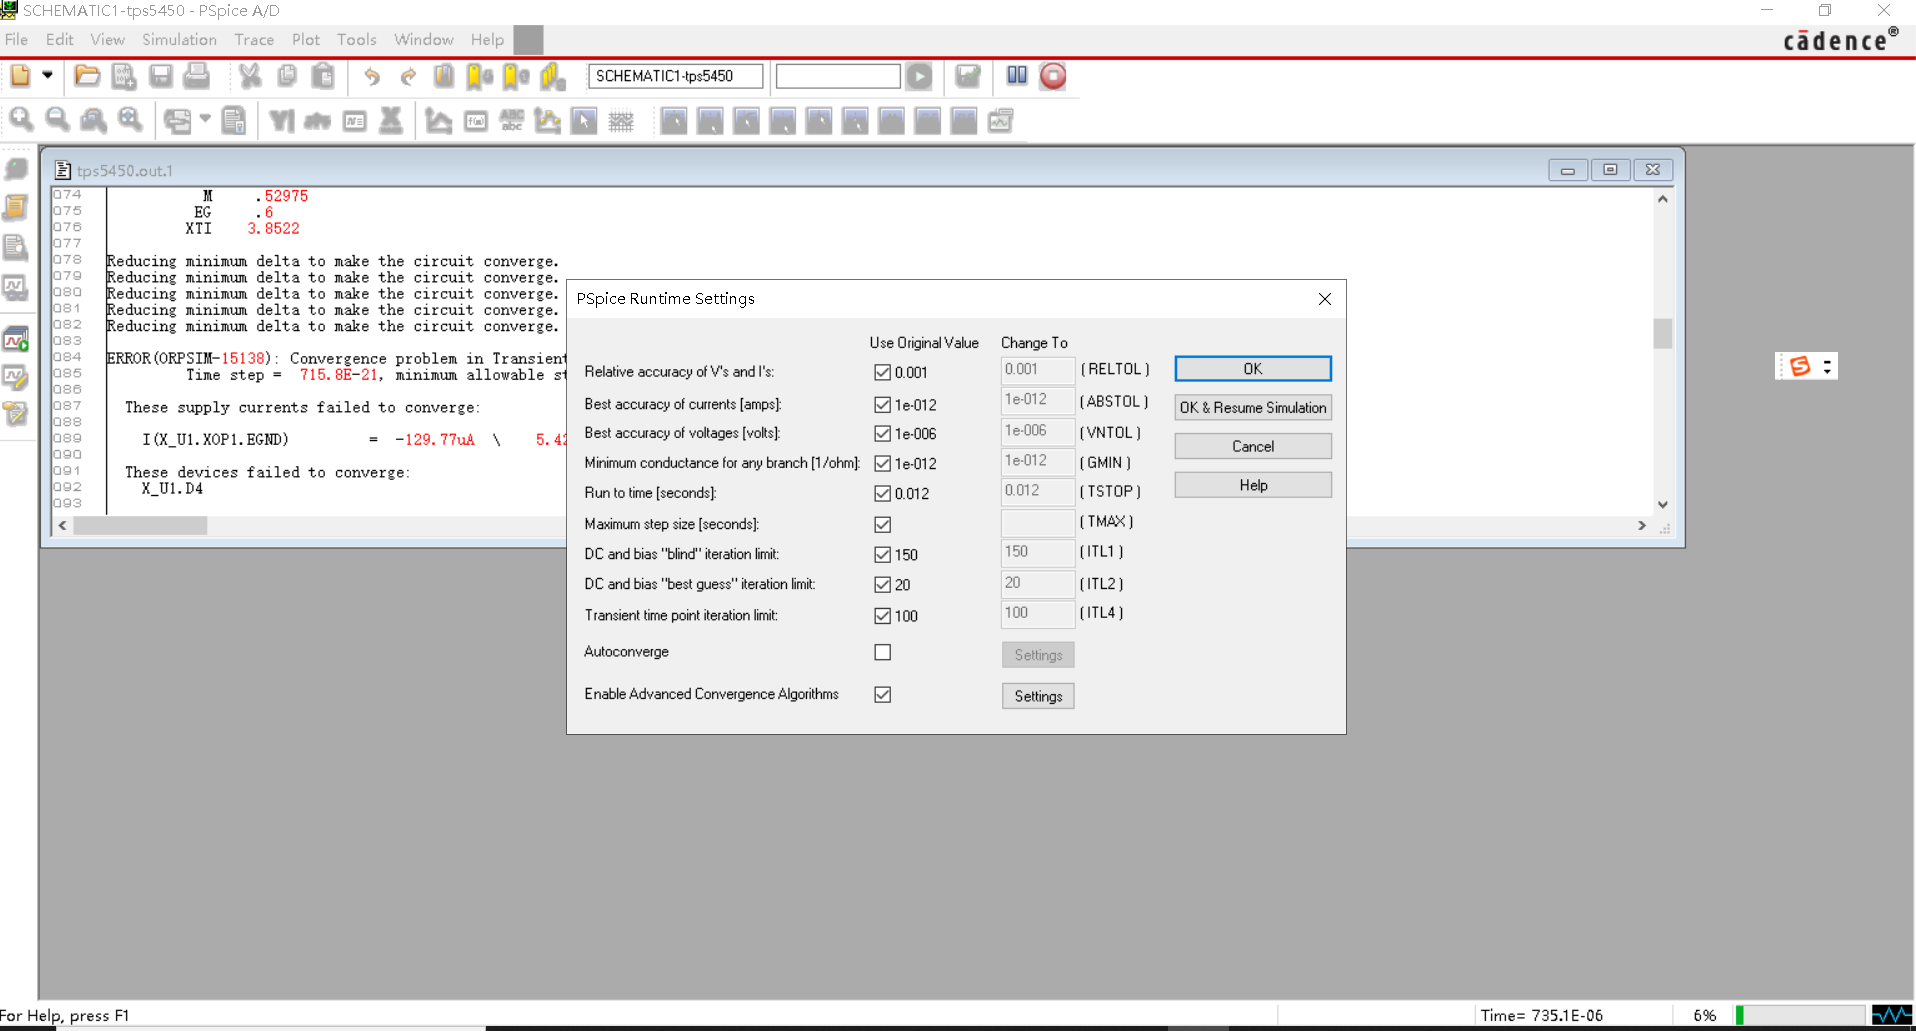Viewport: 1916px width, 1031px height.
Task: Uncheck the ITL1 iteration limit checkbox
Action: (882, 555)
